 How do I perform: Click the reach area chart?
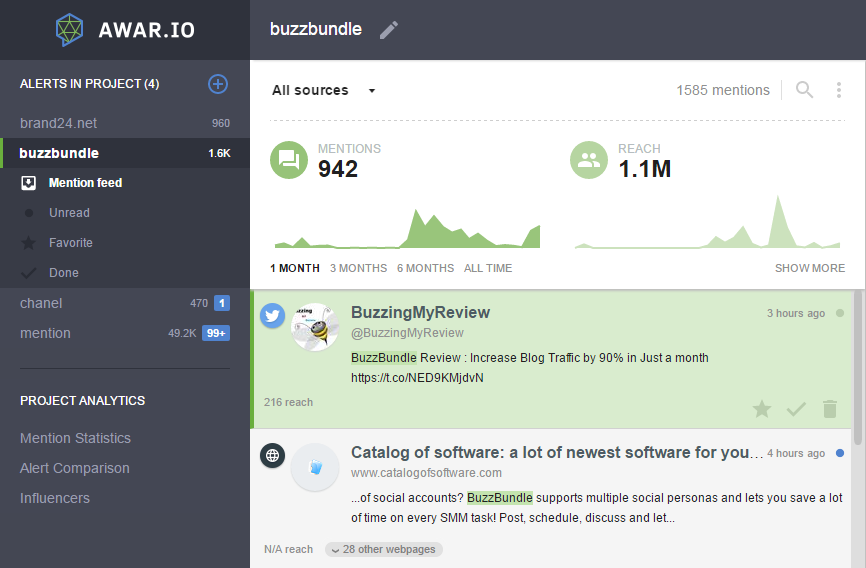[707, 222]
